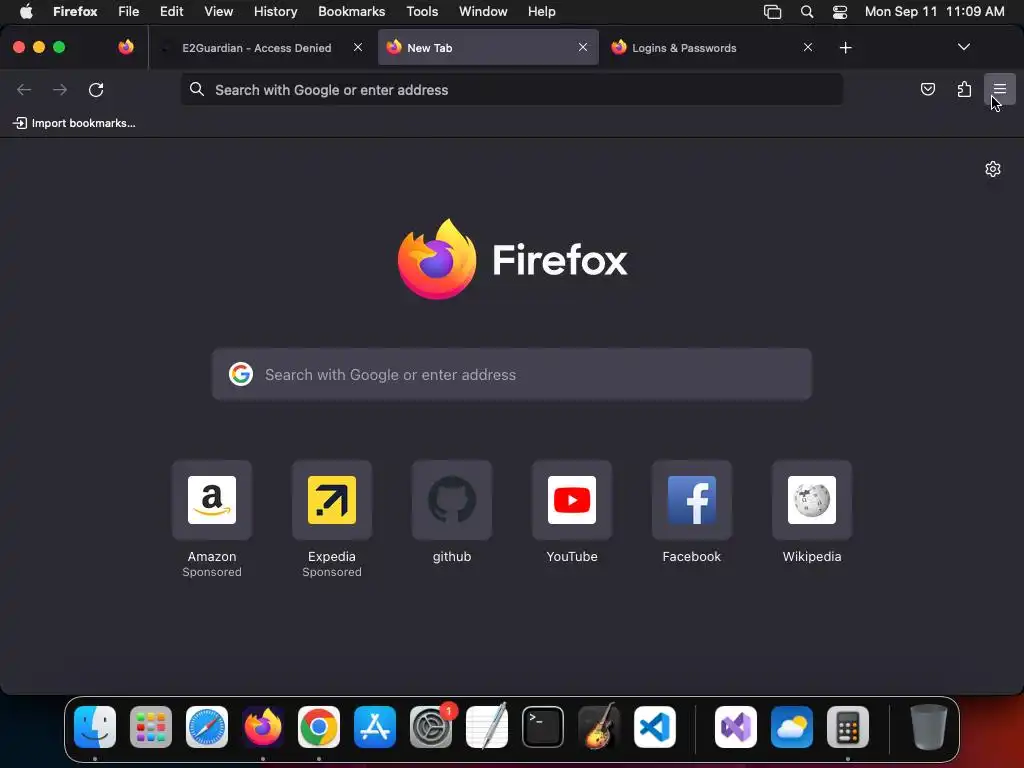Open Safari from the Dock
1024x768 pixels.
[207, 727]
